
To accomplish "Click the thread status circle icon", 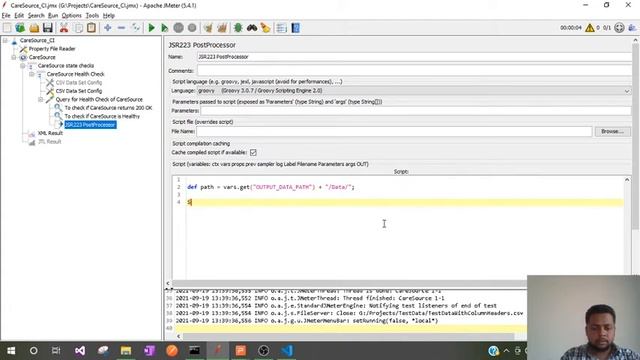I will pyautogui.click(x=619, y=28).
